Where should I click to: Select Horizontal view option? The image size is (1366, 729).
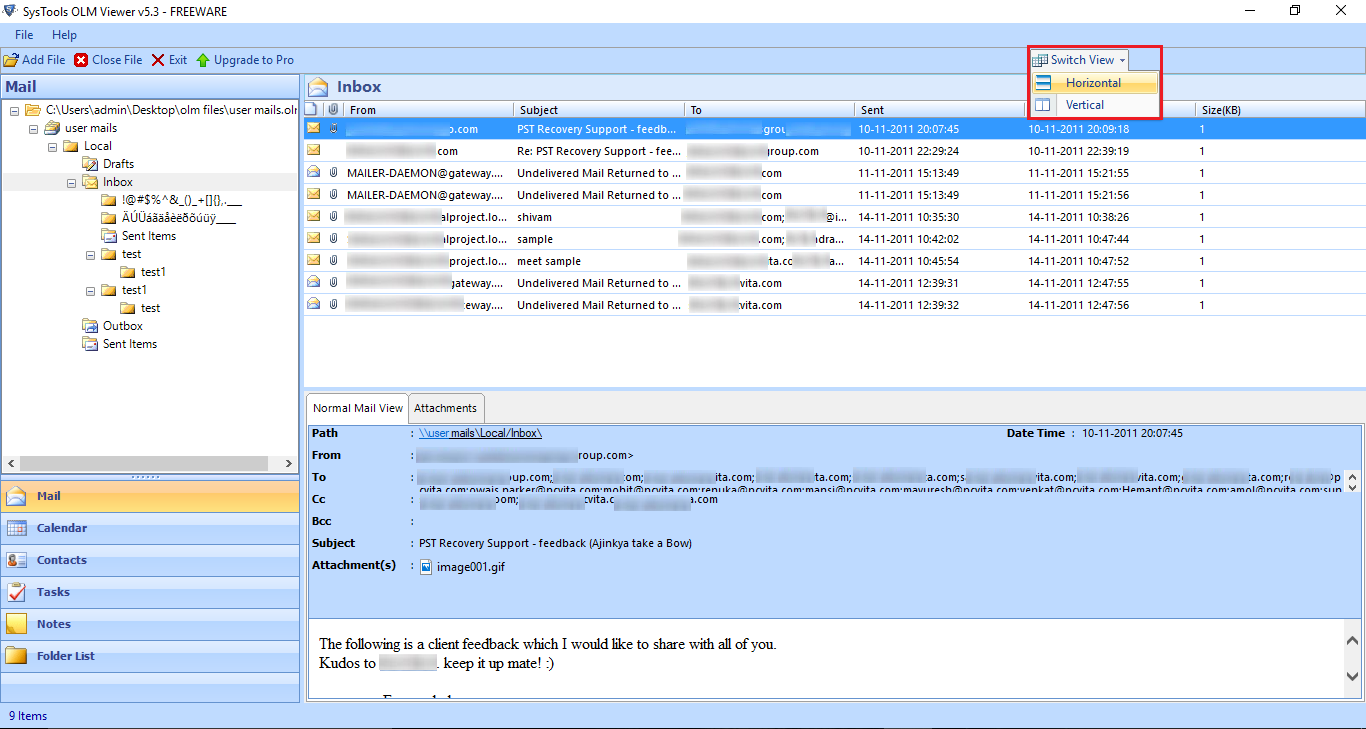1095,83
